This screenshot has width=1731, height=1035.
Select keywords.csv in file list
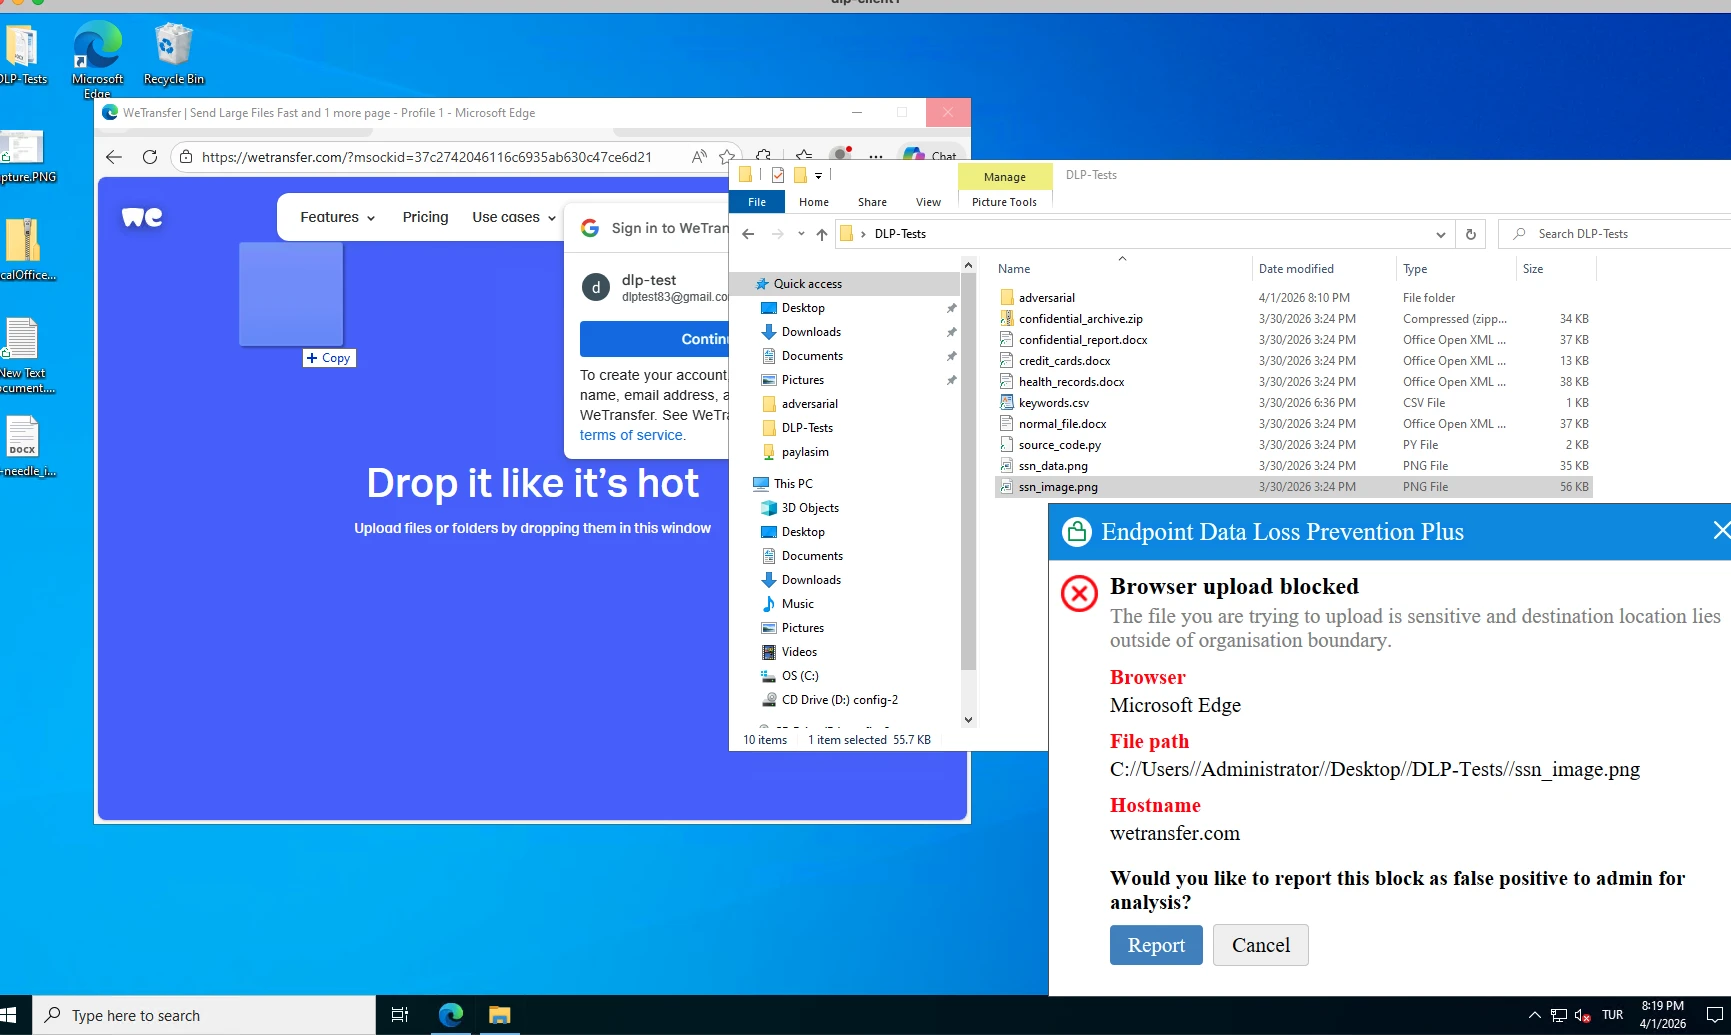click(1053, 403)
